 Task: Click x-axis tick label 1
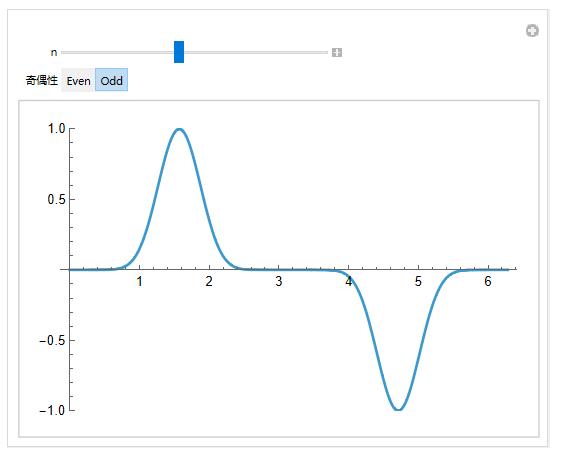pos(139,282)
